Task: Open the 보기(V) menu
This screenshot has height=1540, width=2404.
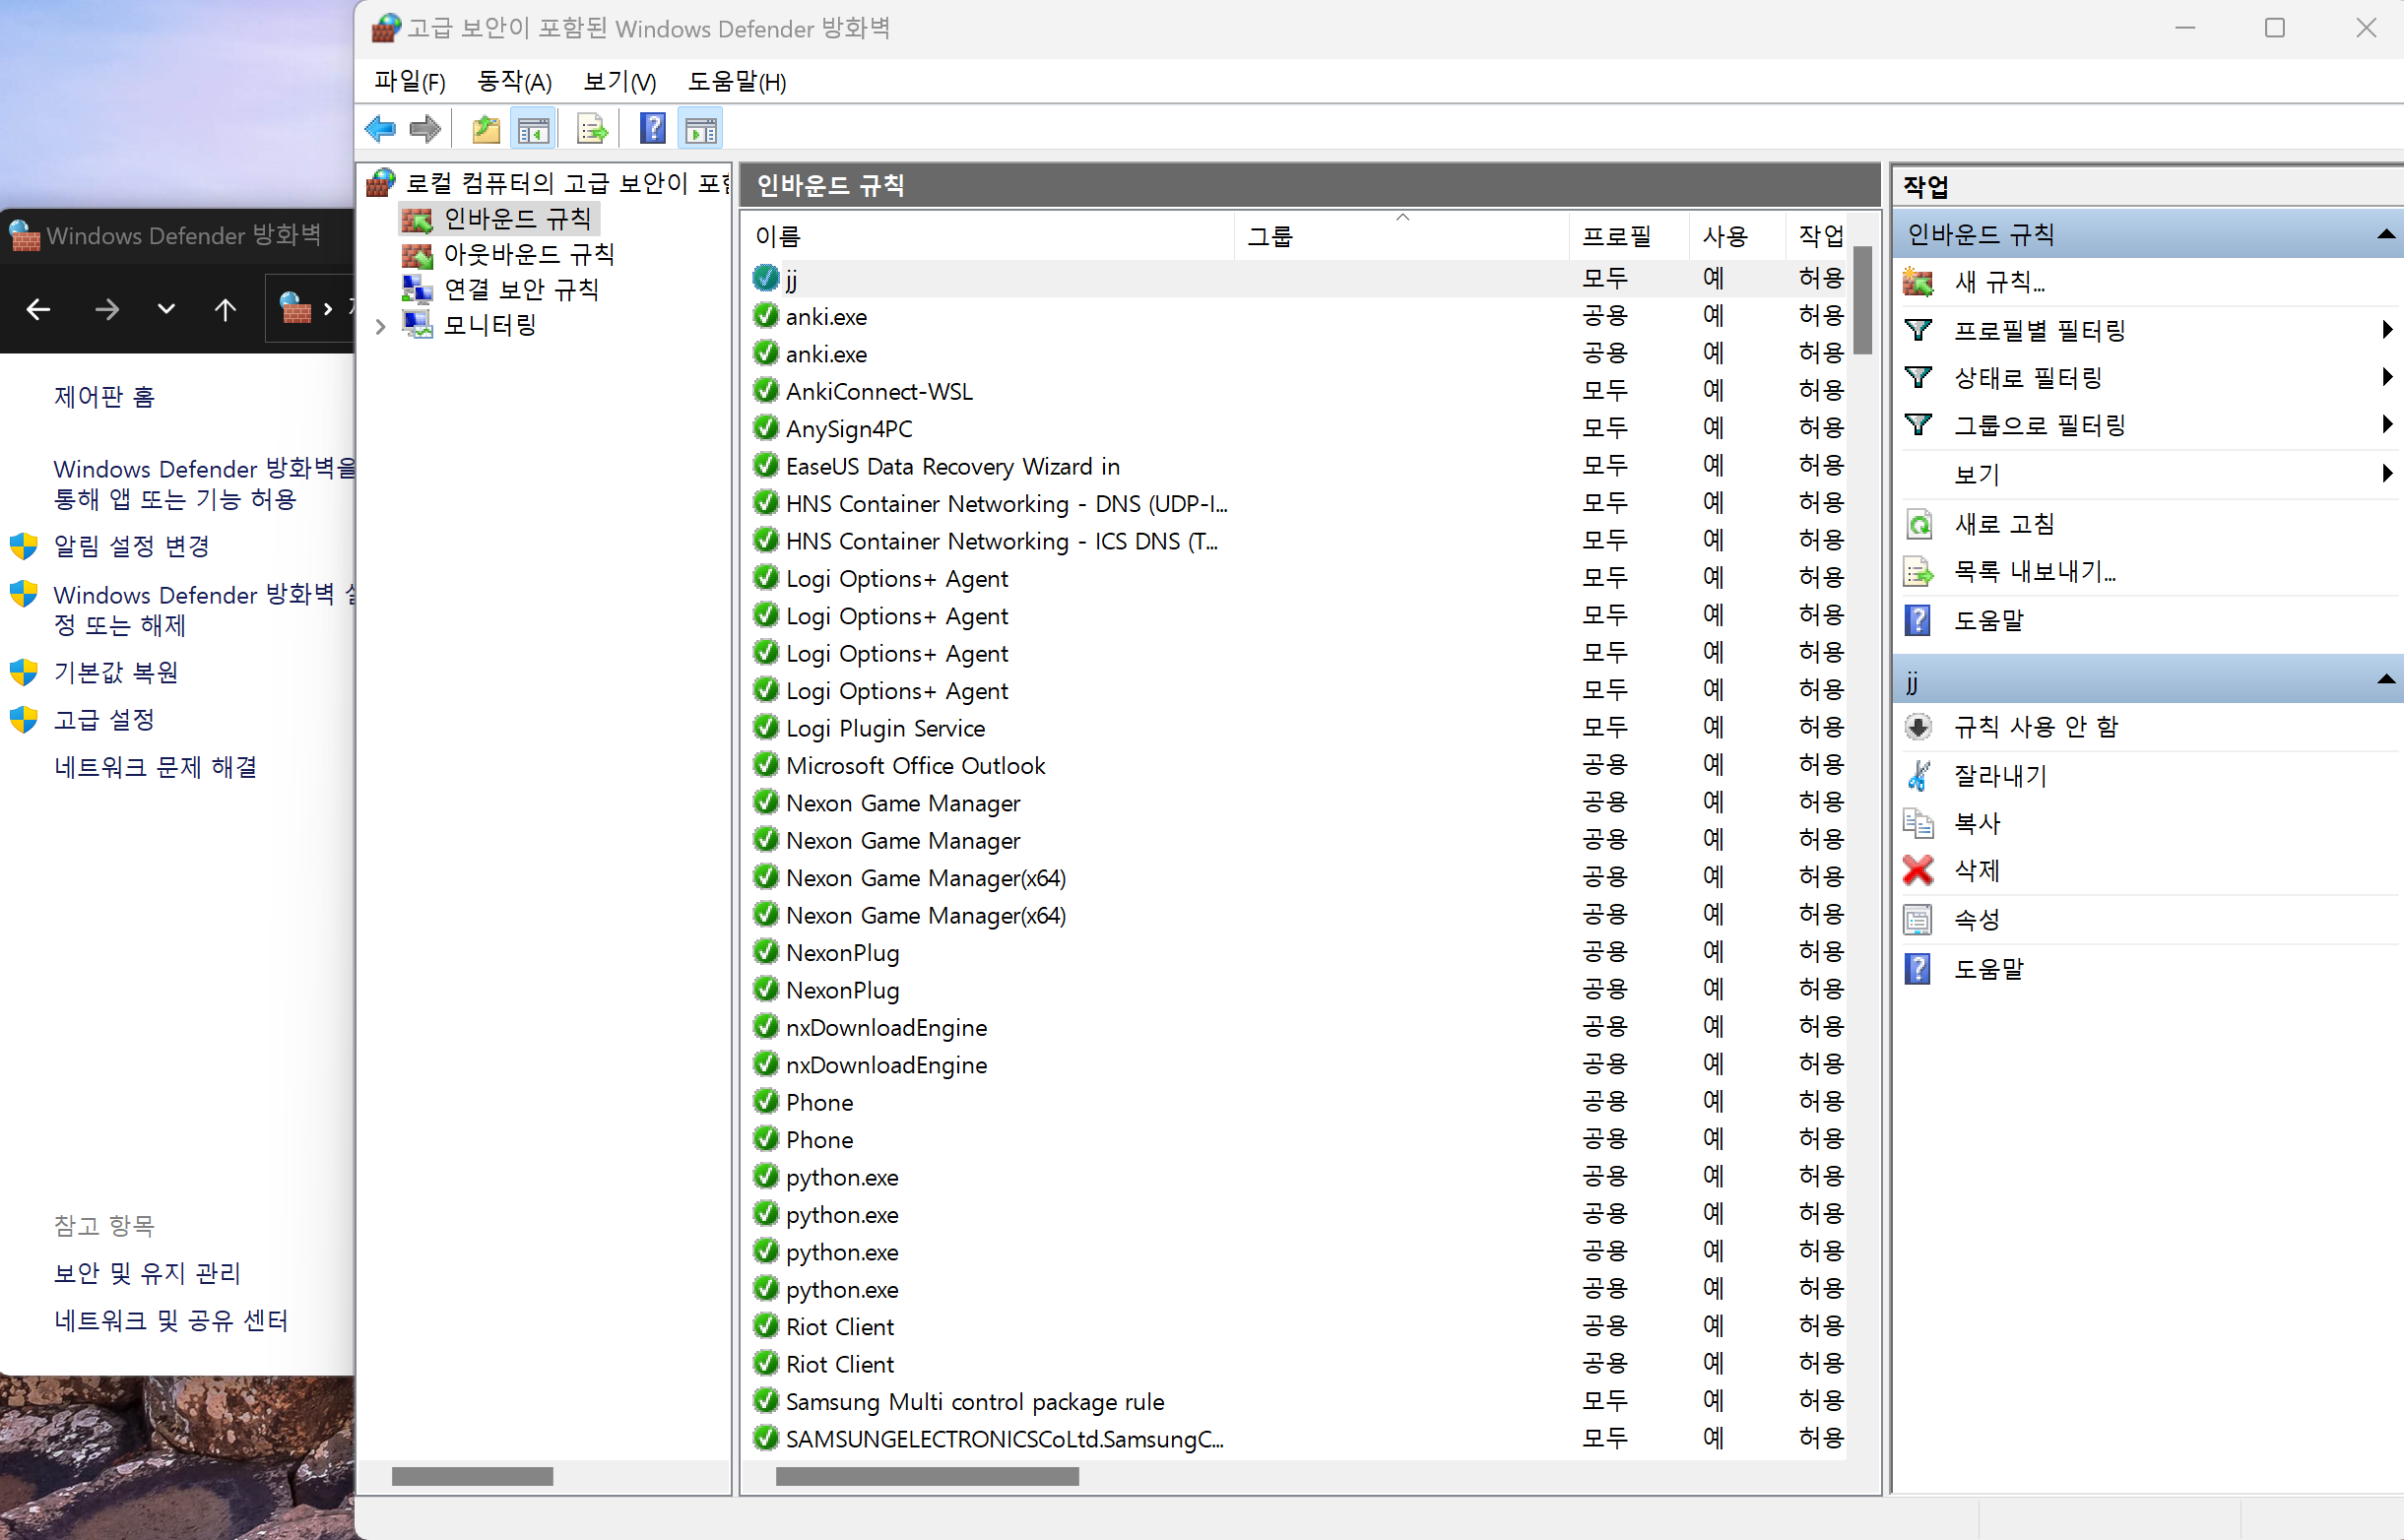Action: pos(619,82)
